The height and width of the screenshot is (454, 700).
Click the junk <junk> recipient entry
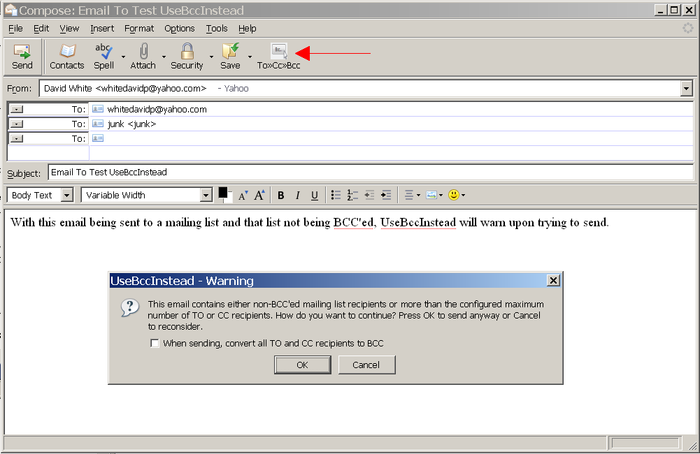tap(132, 124)
